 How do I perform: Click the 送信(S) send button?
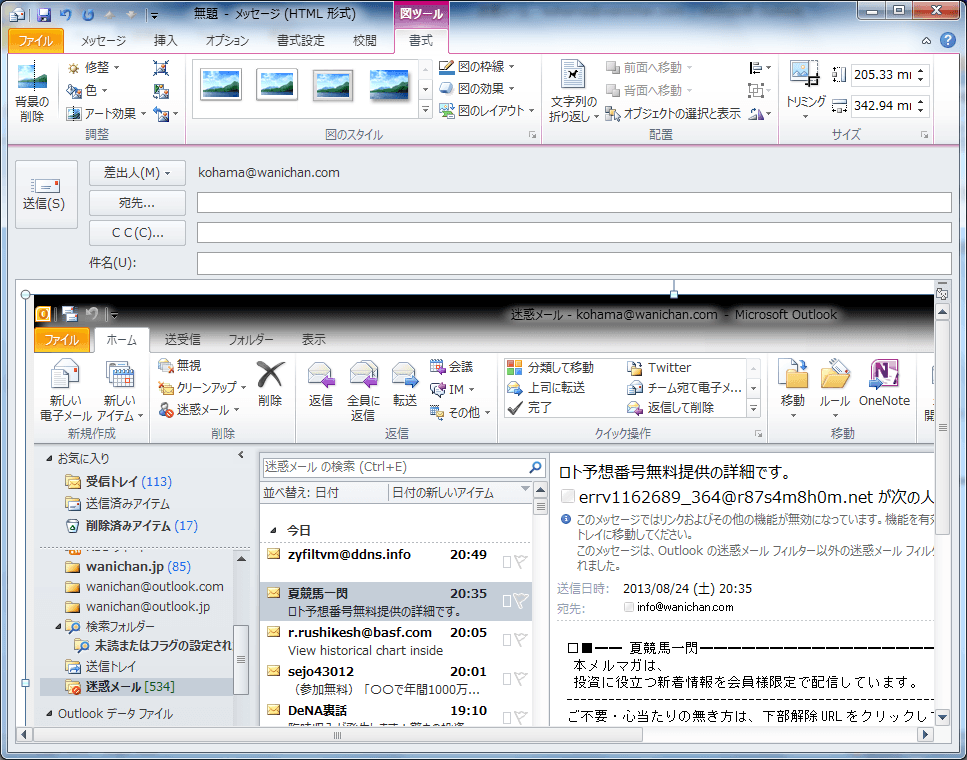click(x=46, y=194)
